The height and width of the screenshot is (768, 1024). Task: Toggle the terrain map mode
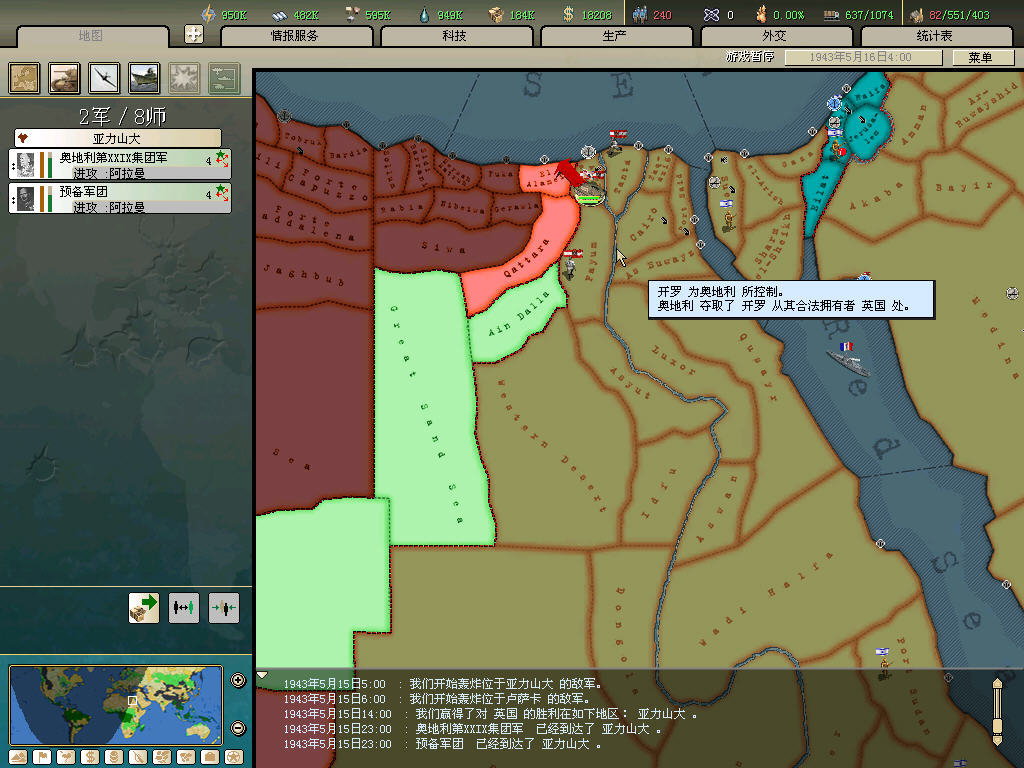[x=18, y=757]
